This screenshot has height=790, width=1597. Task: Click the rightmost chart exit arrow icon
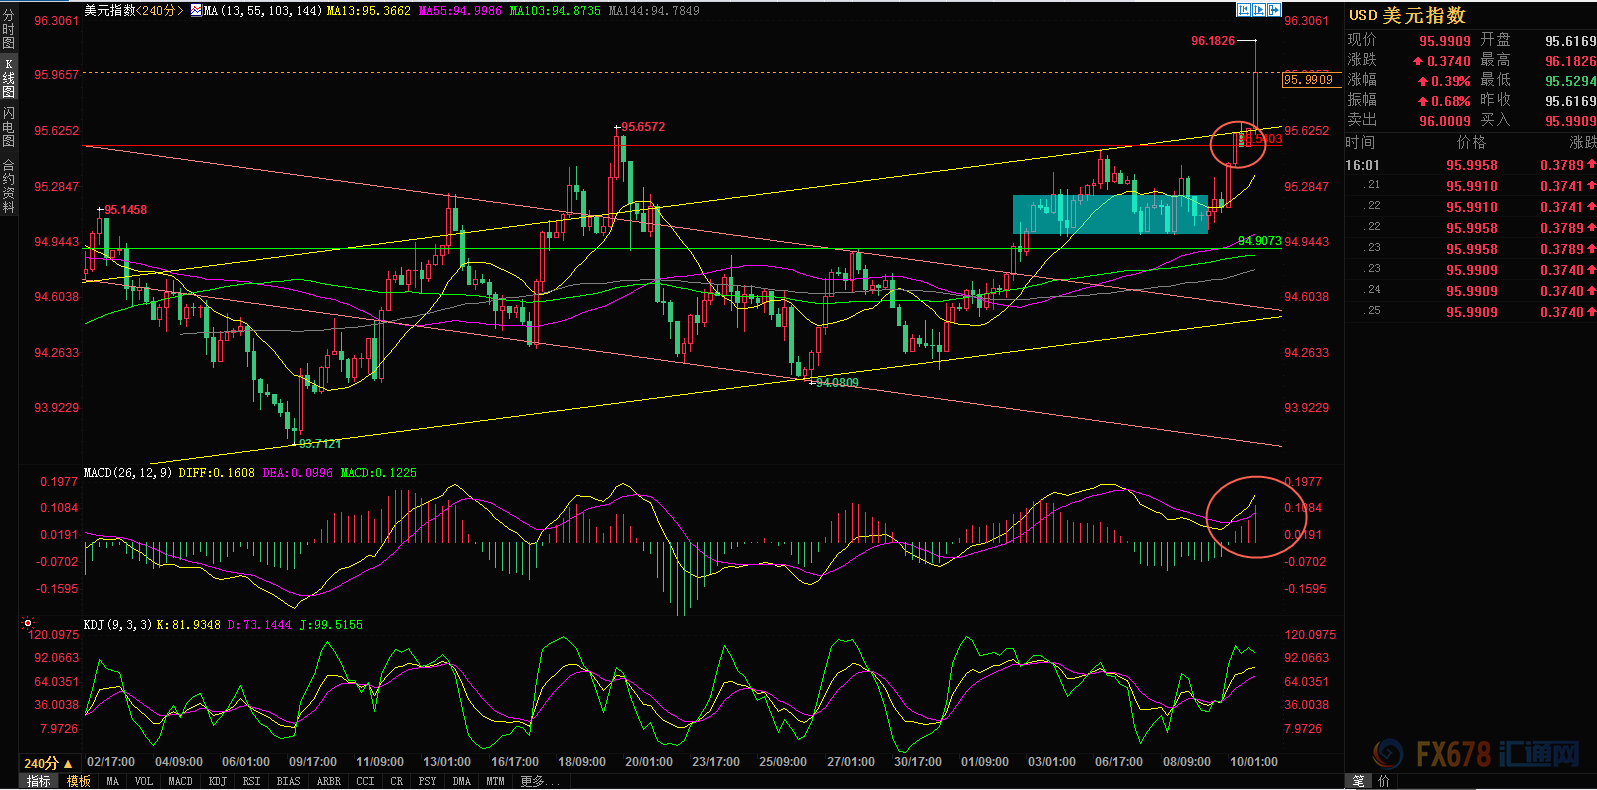tap(1274, 10)
